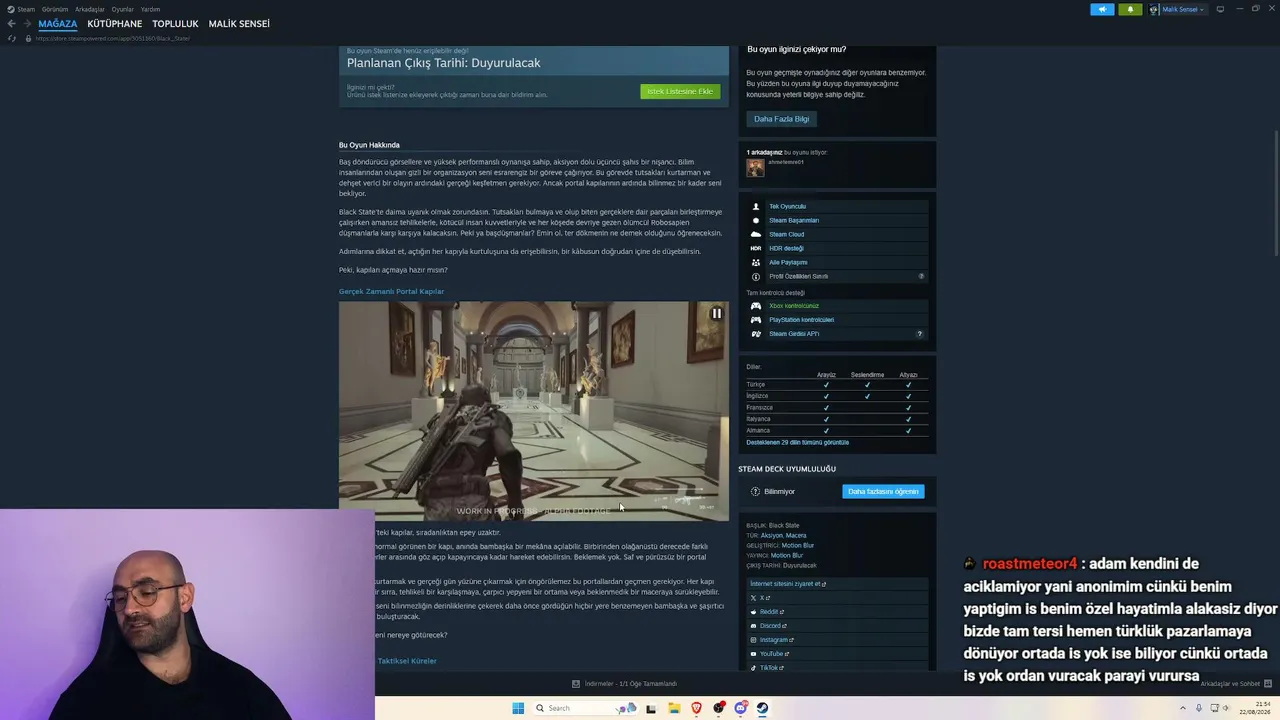Screen dimensions: 1280x720
Task: Open the Oyunlar menu
Action: click(x=123, y=9)
